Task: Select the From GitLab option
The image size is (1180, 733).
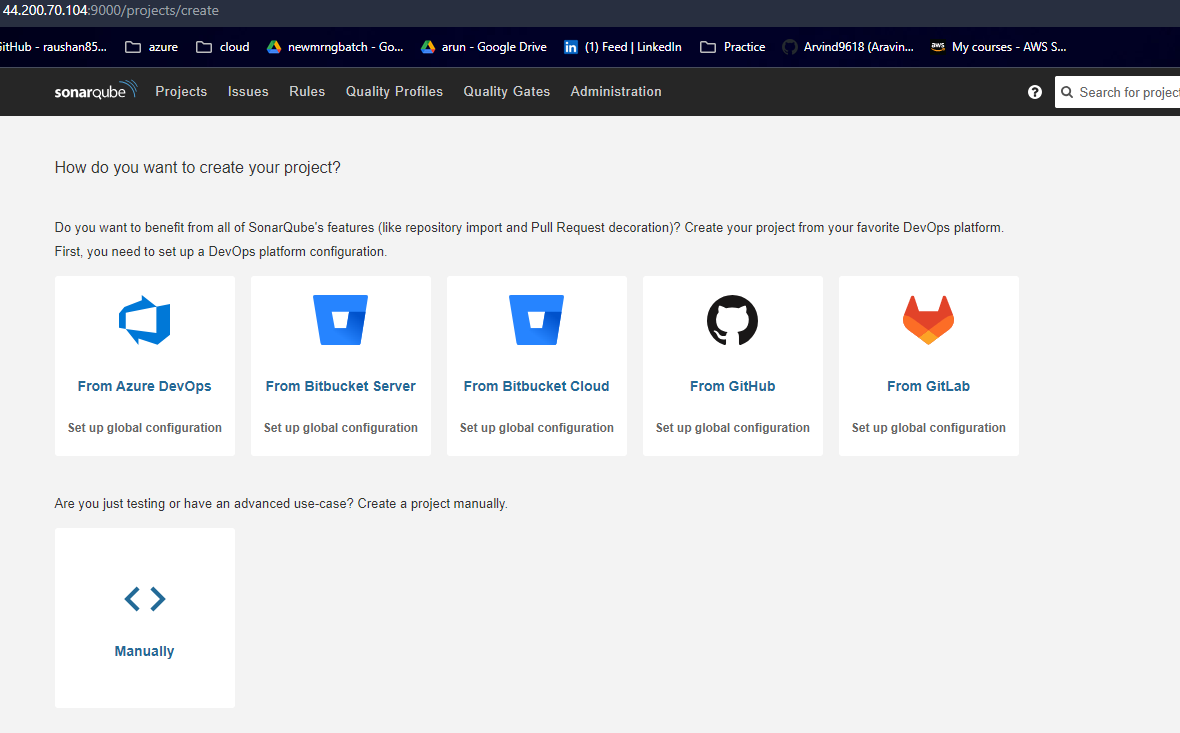Action: point(928,386)
